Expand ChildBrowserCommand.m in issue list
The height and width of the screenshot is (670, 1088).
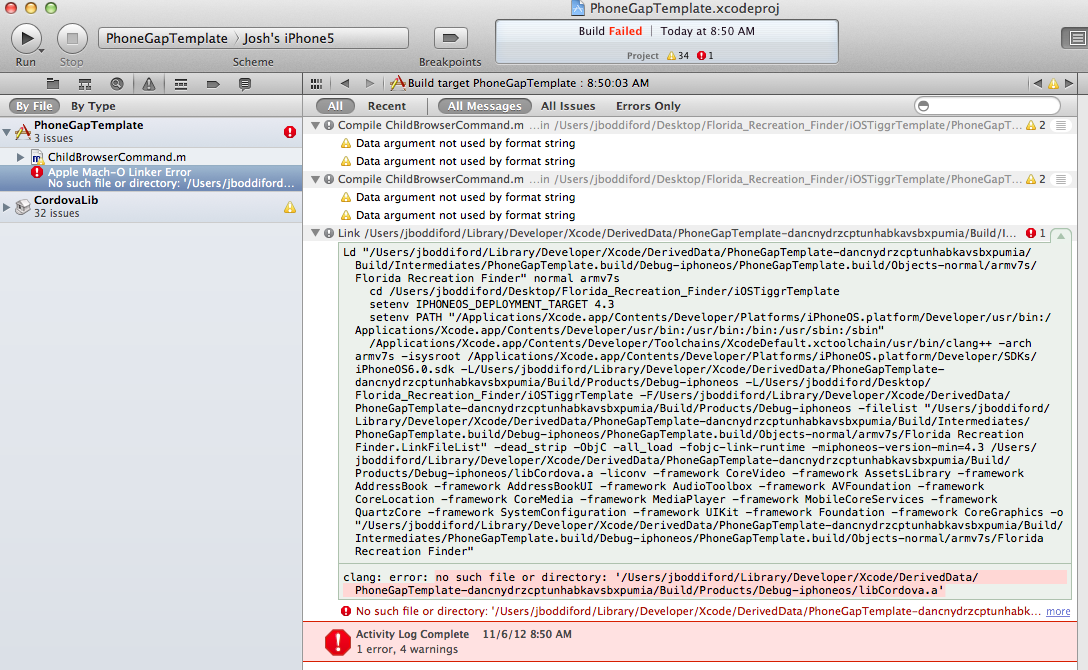pos(20,158)
